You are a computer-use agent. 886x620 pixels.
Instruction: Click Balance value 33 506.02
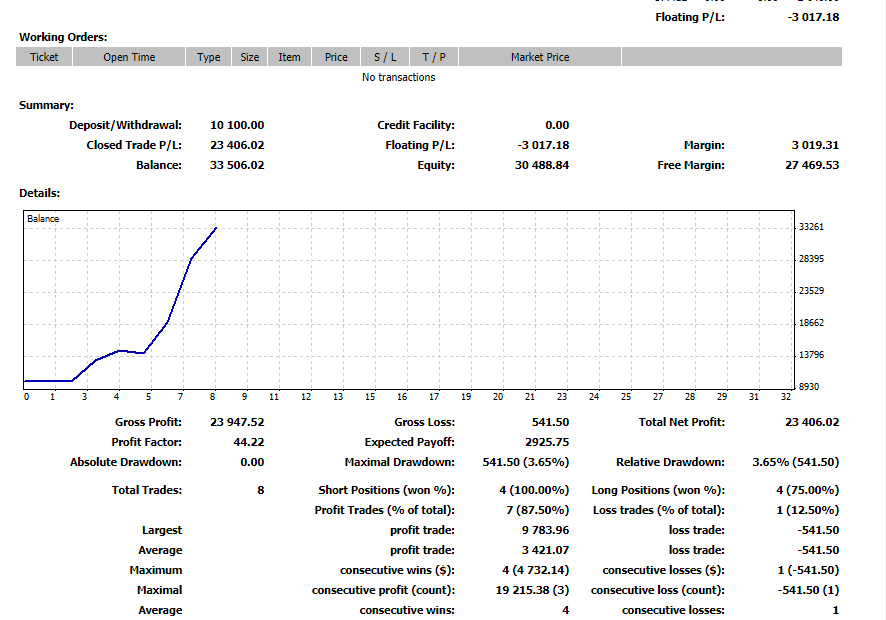pyautogui.click(x=237, y=166)
